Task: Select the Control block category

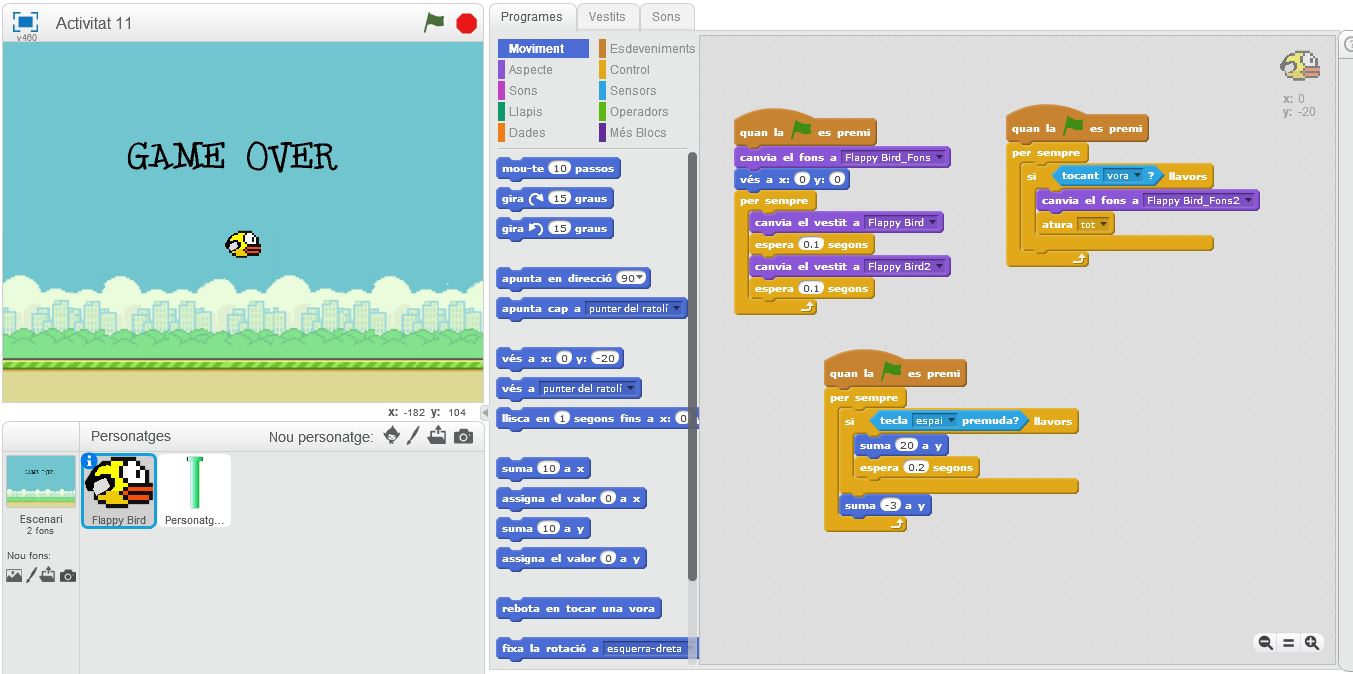Action: (x=630, y=70)
